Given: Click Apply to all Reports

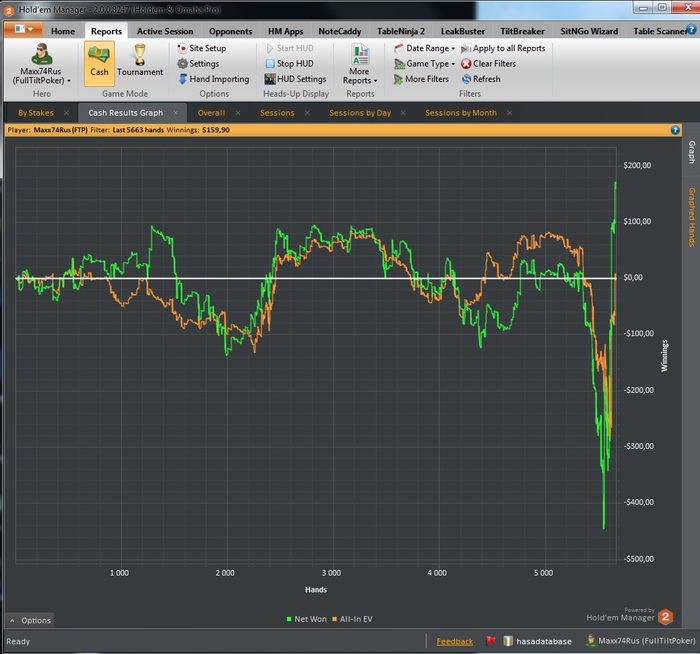Looking at the screenshot, I should point(503,48).
